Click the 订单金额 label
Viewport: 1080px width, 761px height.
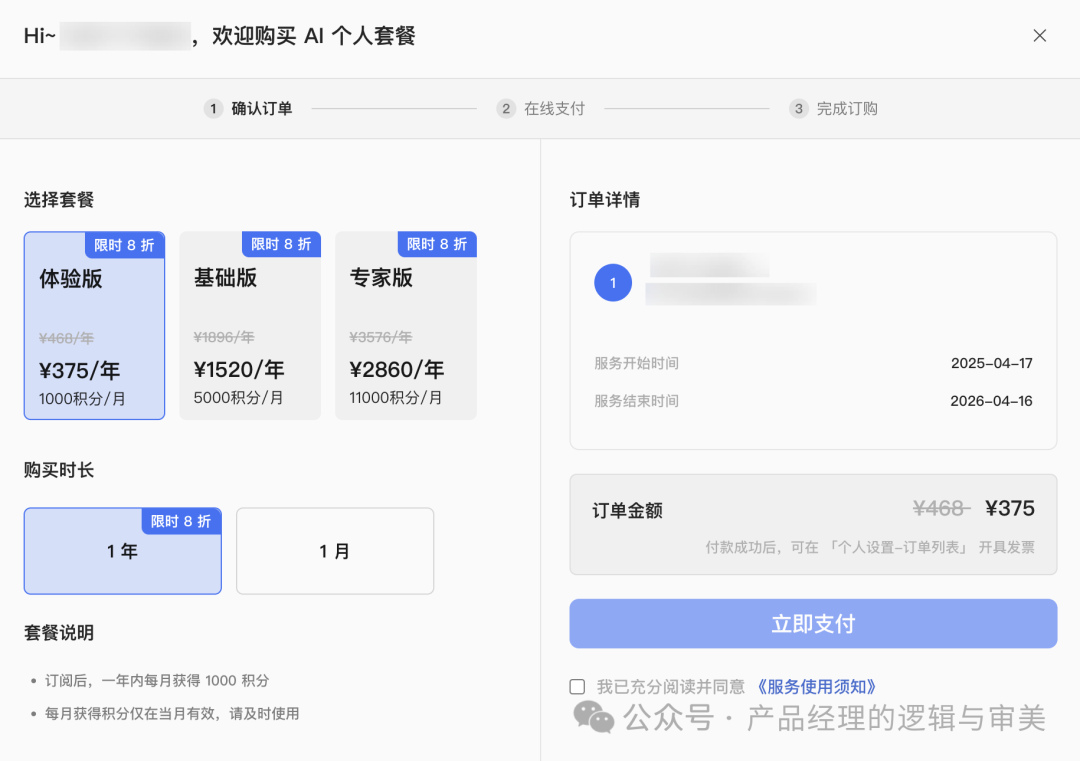(x=627, y=510)
